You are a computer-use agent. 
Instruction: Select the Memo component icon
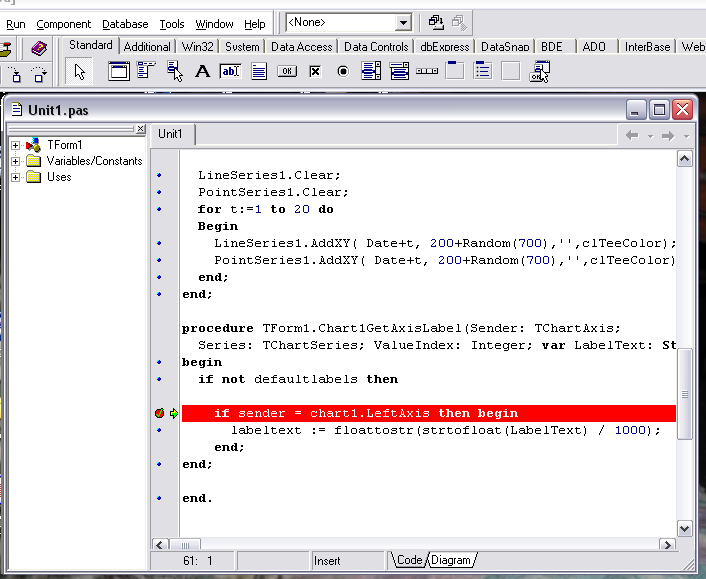click(259, 71)
